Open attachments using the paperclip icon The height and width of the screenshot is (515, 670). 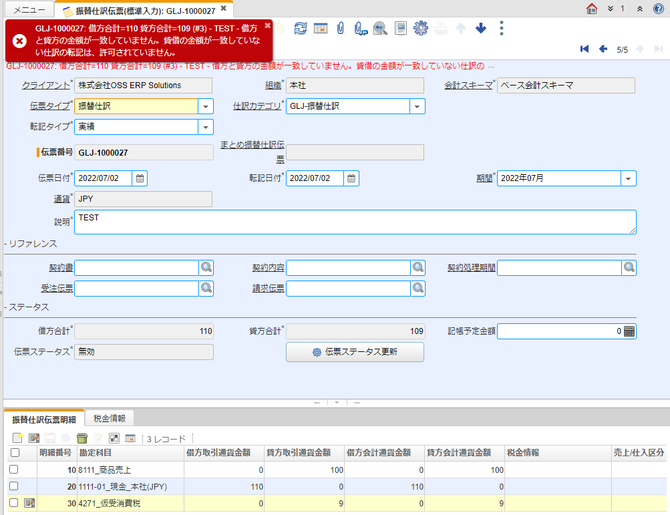point(340,29)
